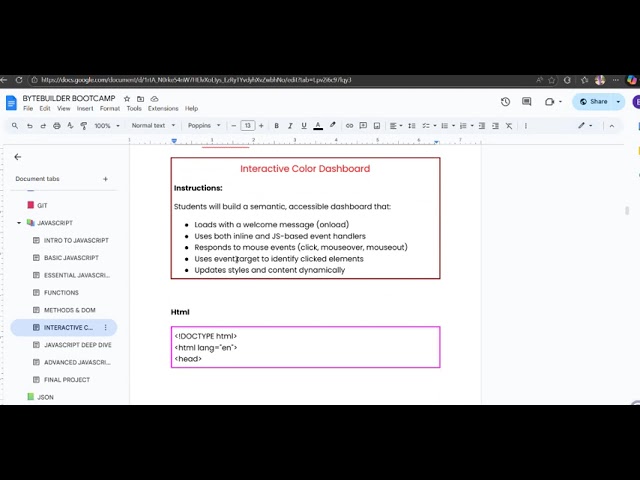Open the version history

coord(505,102)
